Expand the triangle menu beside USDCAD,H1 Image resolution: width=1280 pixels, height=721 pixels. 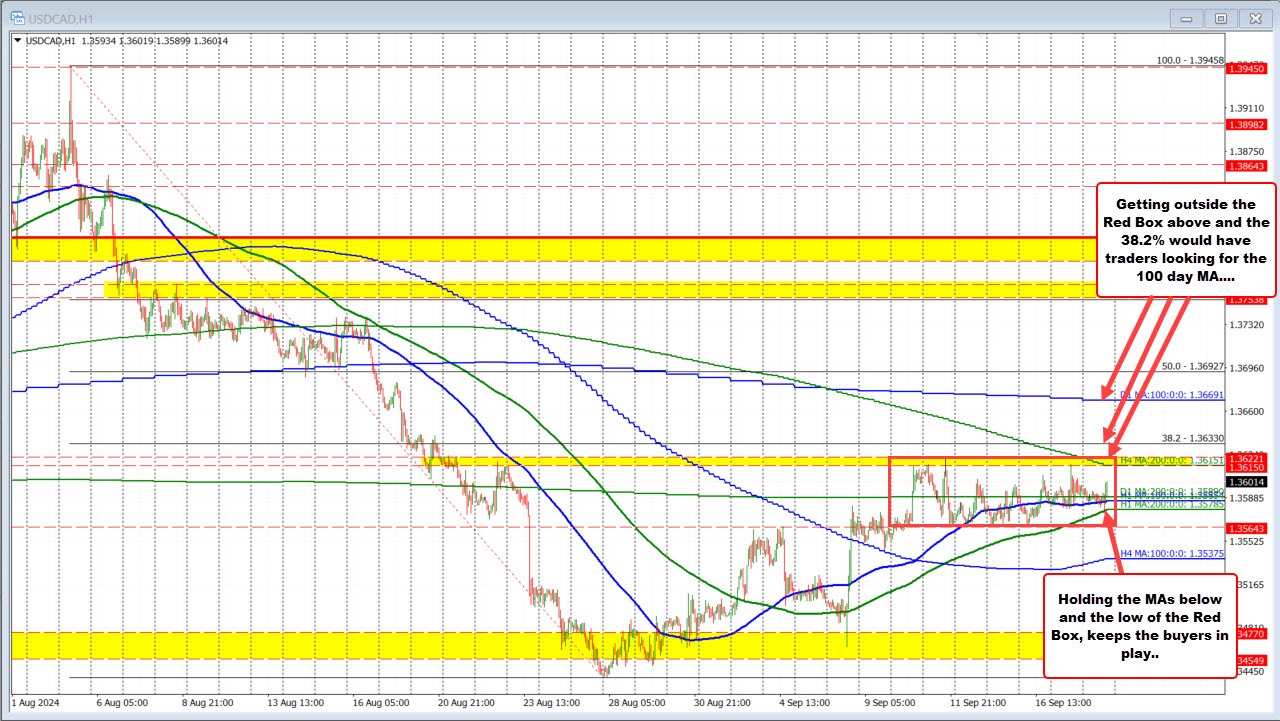point(16,40)
